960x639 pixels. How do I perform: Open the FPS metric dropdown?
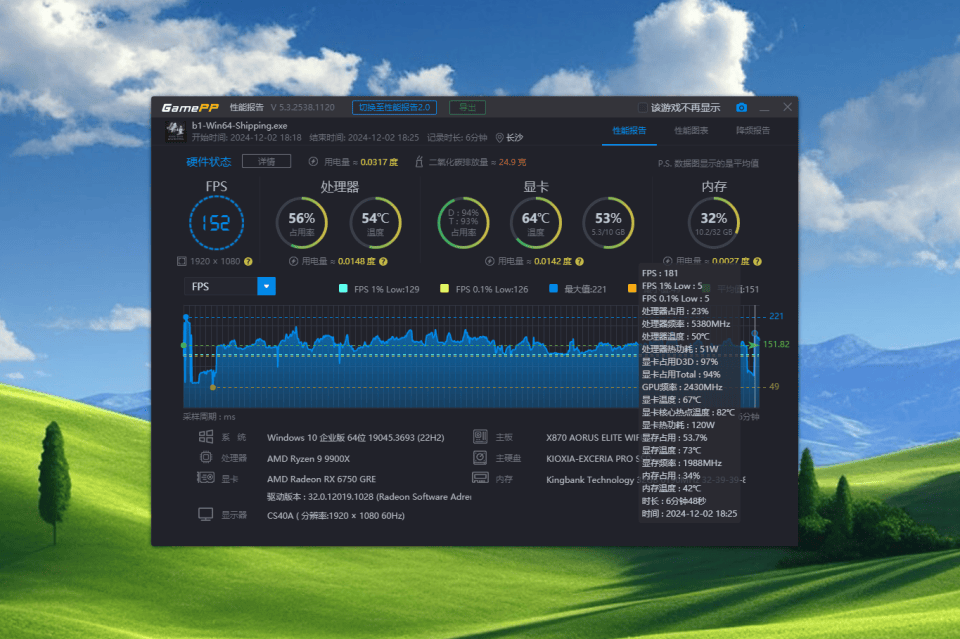coord(265,287)
